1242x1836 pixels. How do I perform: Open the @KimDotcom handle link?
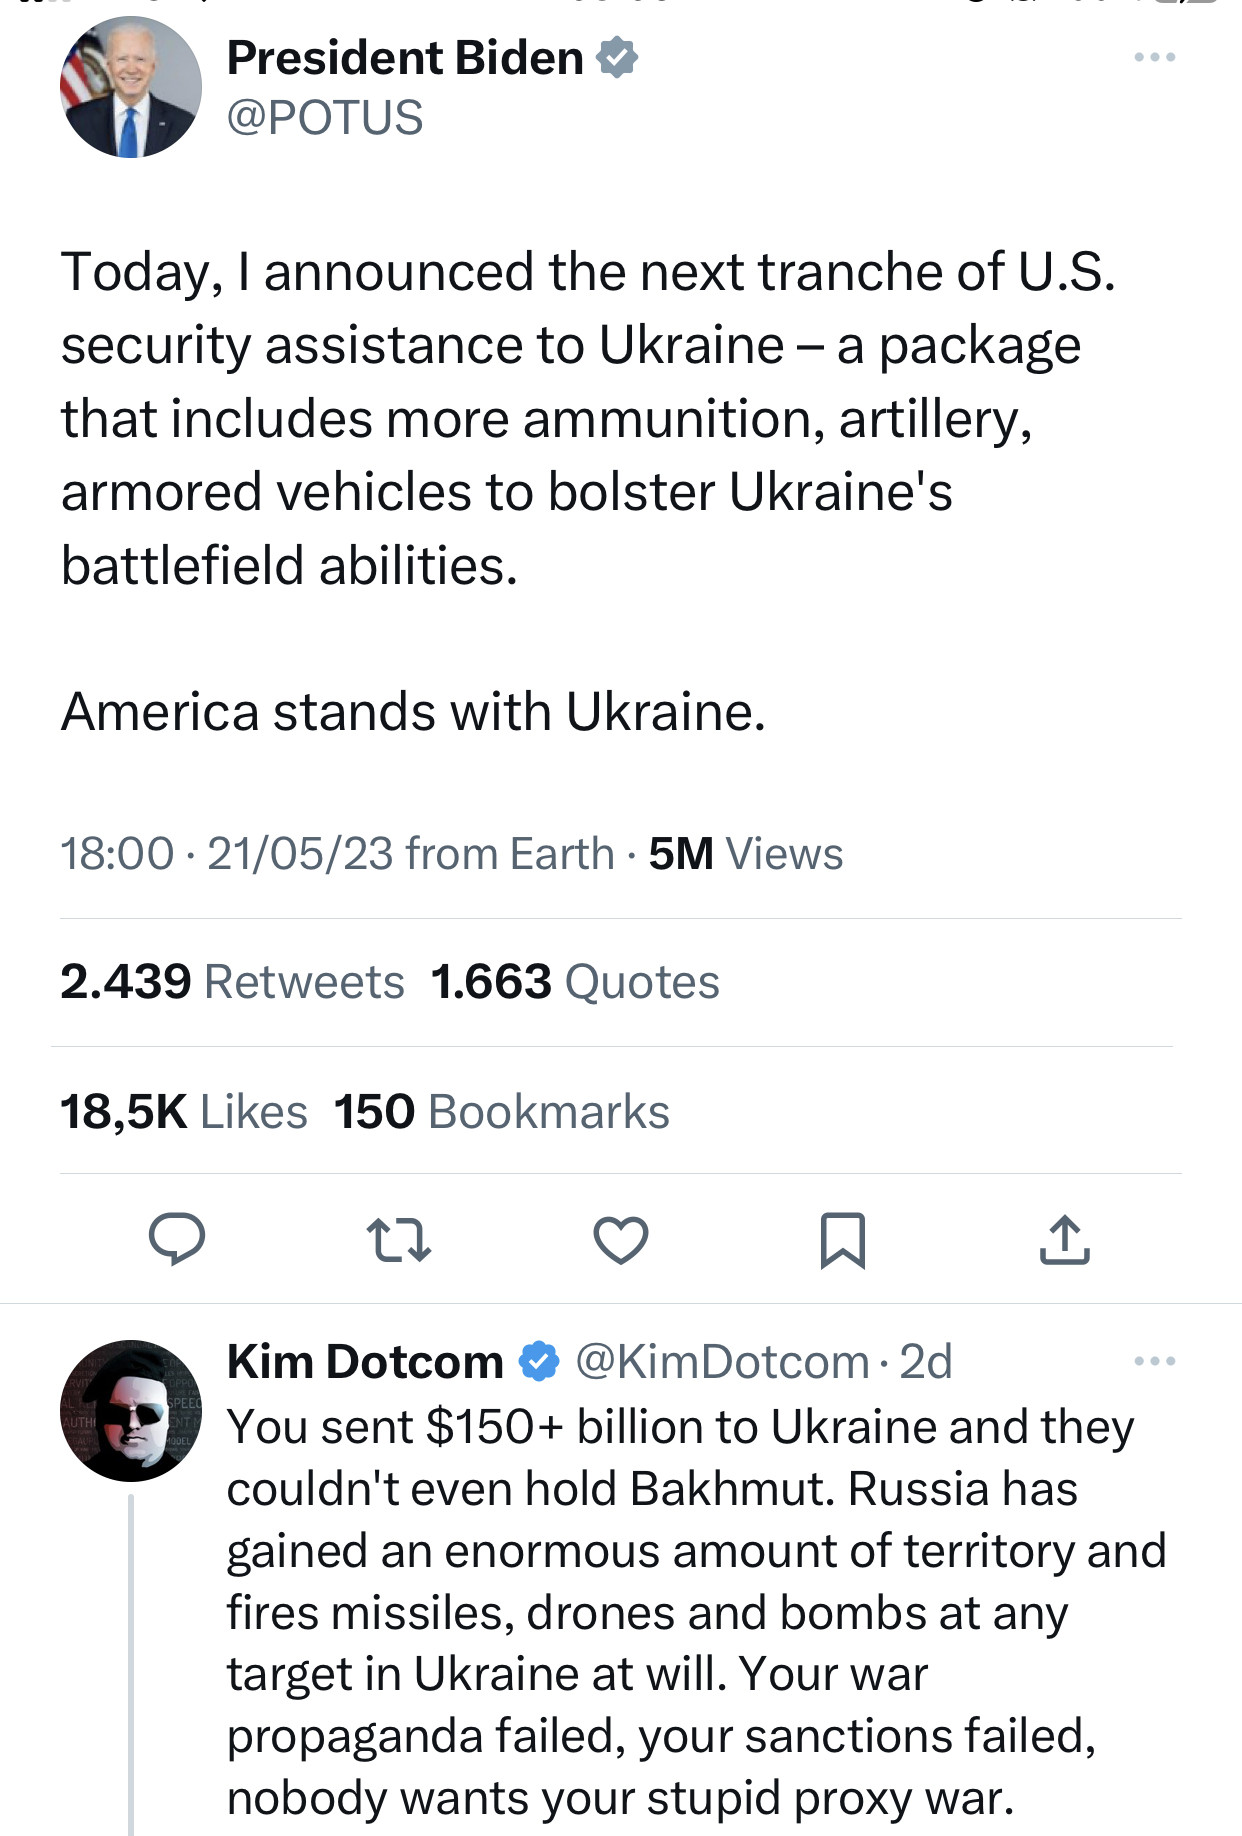coord(722,1362)
